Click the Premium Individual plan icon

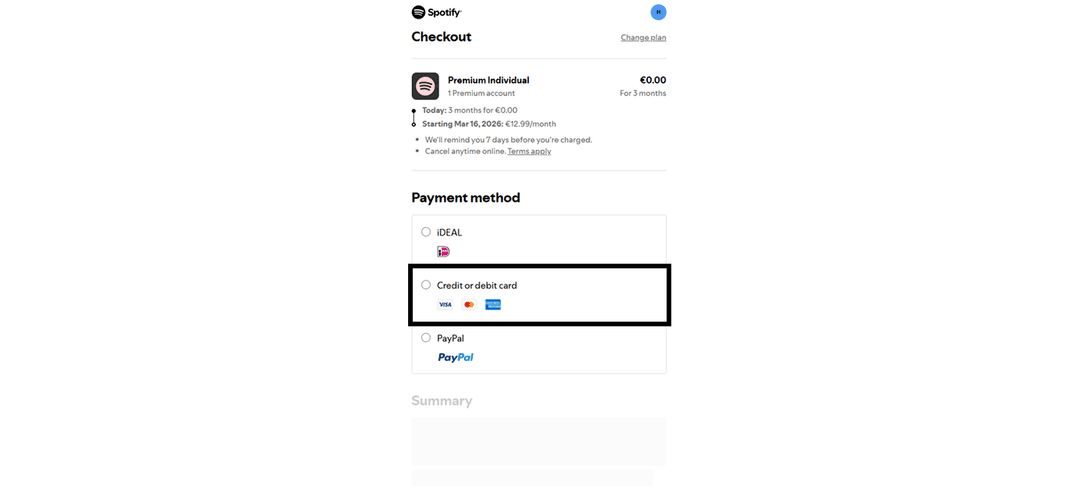tap(425, 86)
